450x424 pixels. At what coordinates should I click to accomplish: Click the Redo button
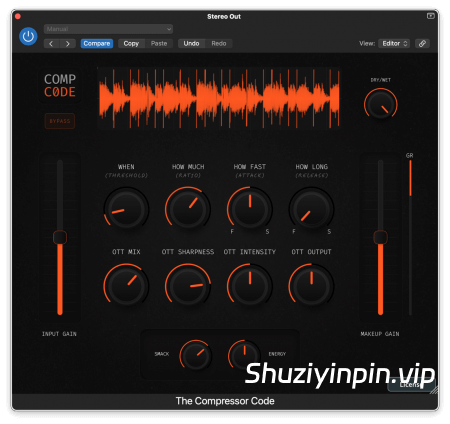coord(219,44)
